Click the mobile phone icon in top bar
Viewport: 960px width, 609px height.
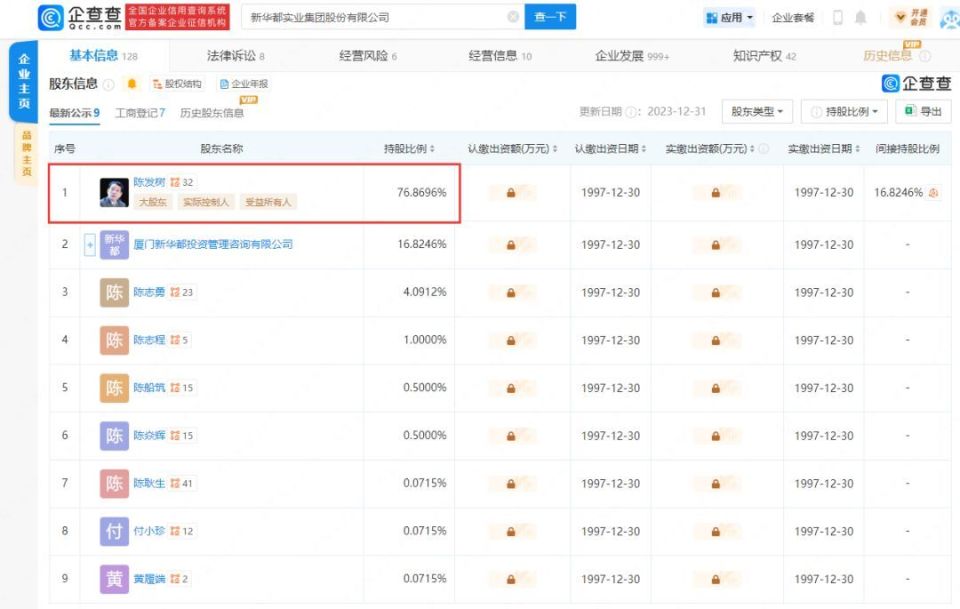pyautogui.click(x=838, y=17)
